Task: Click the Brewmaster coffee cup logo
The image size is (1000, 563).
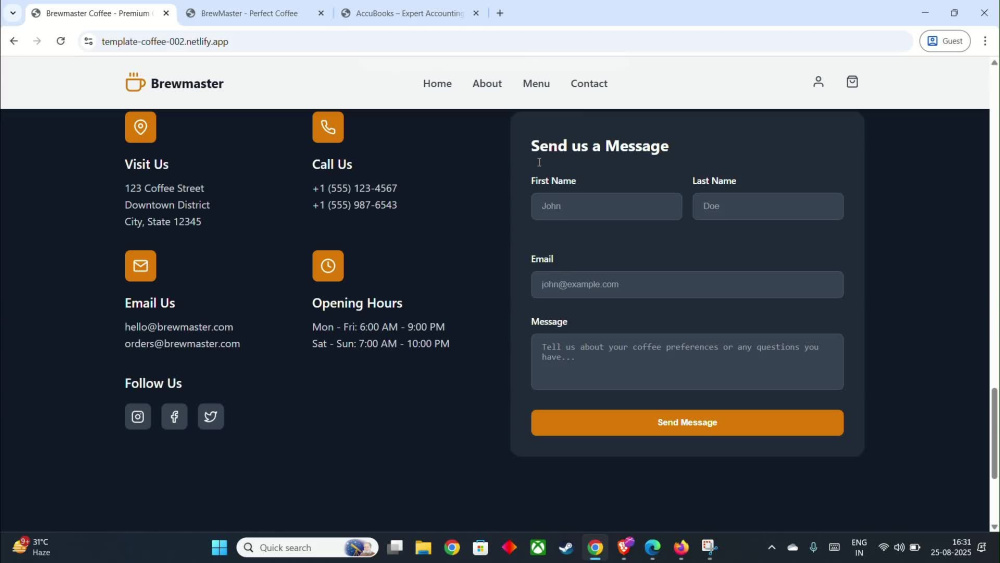Action: click(x=135, y=82)
